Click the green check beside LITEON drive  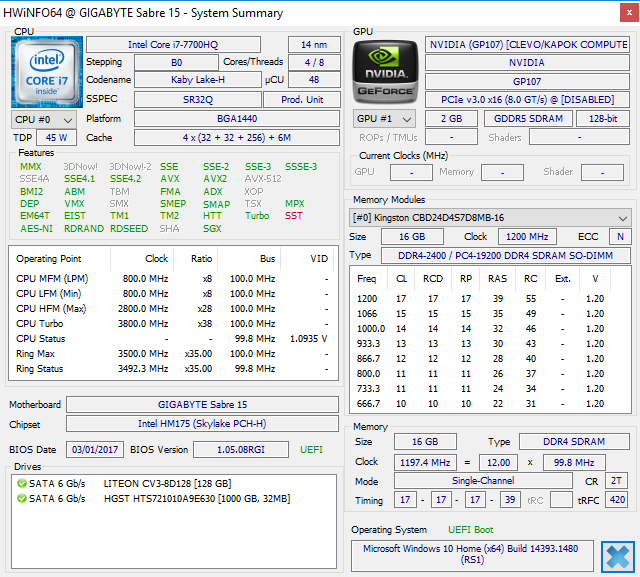click(x=22, y=484)
